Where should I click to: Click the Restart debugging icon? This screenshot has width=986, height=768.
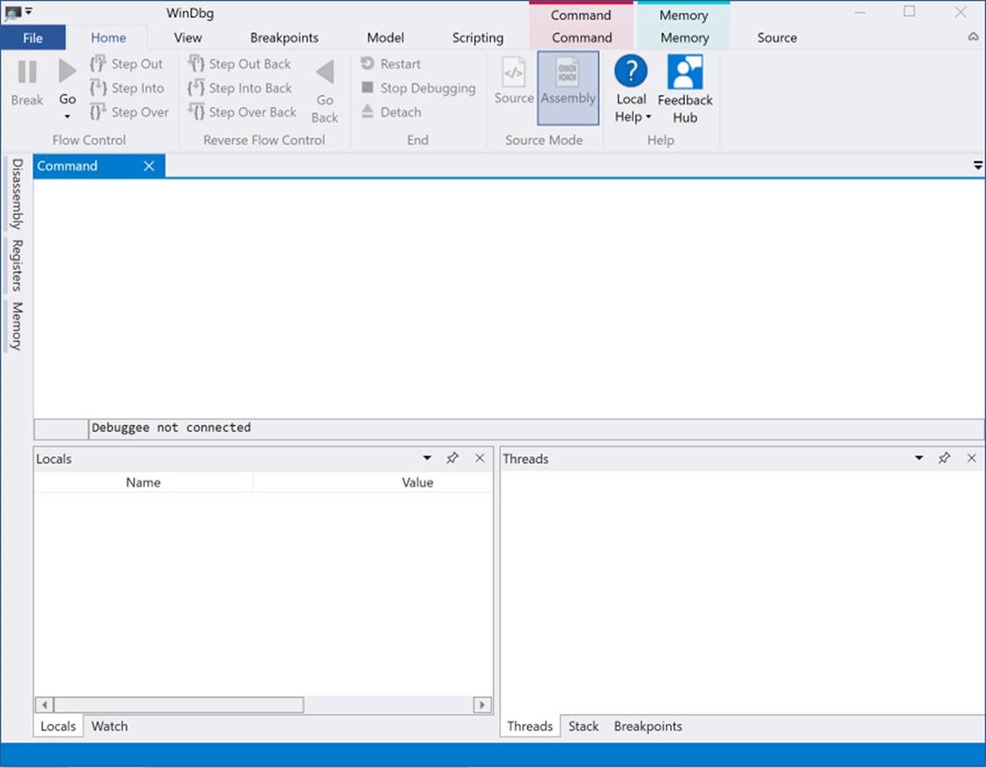point(368,63)
